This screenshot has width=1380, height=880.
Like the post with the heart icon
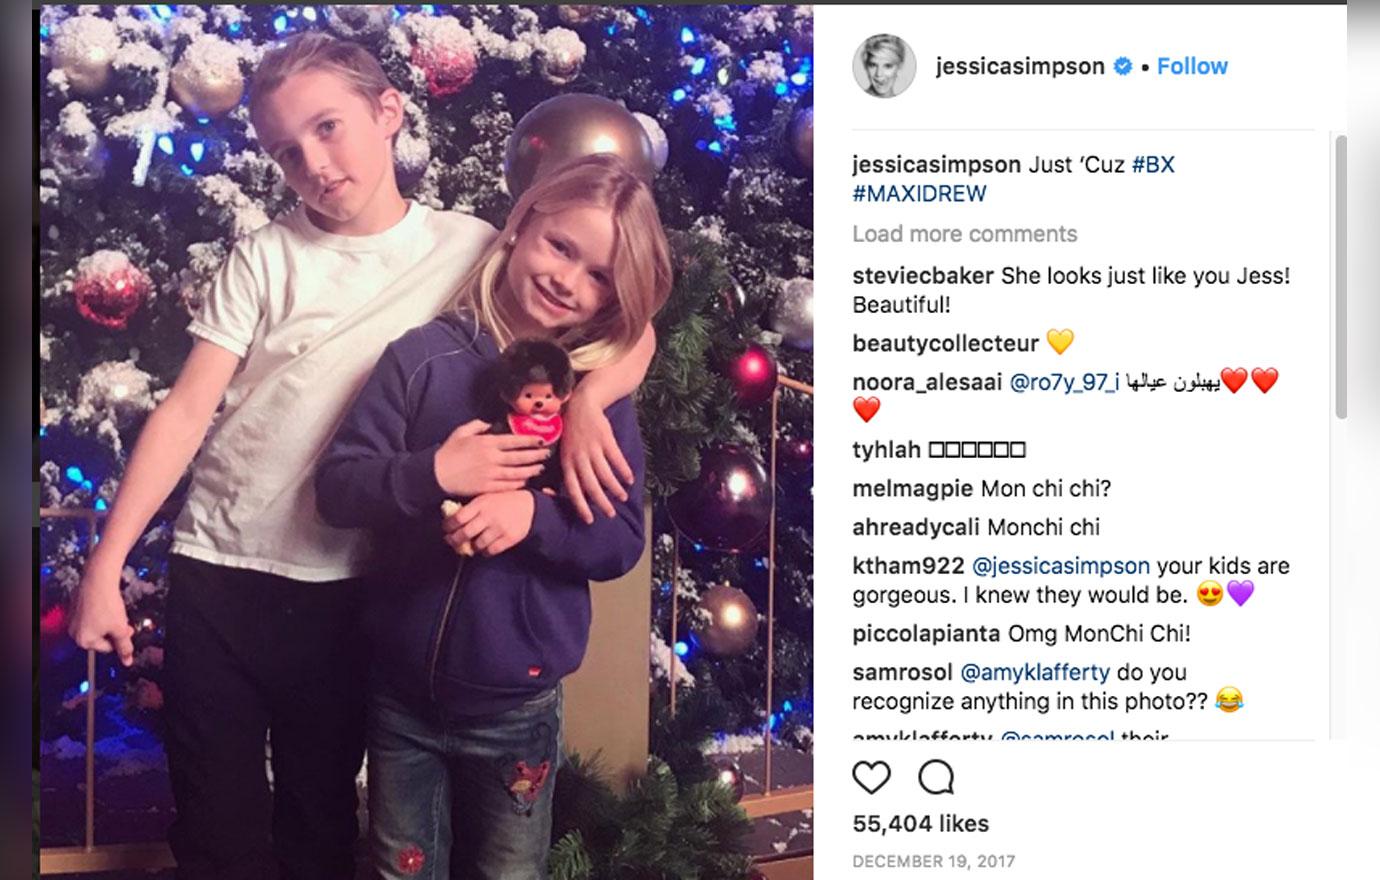coord(871,777)
